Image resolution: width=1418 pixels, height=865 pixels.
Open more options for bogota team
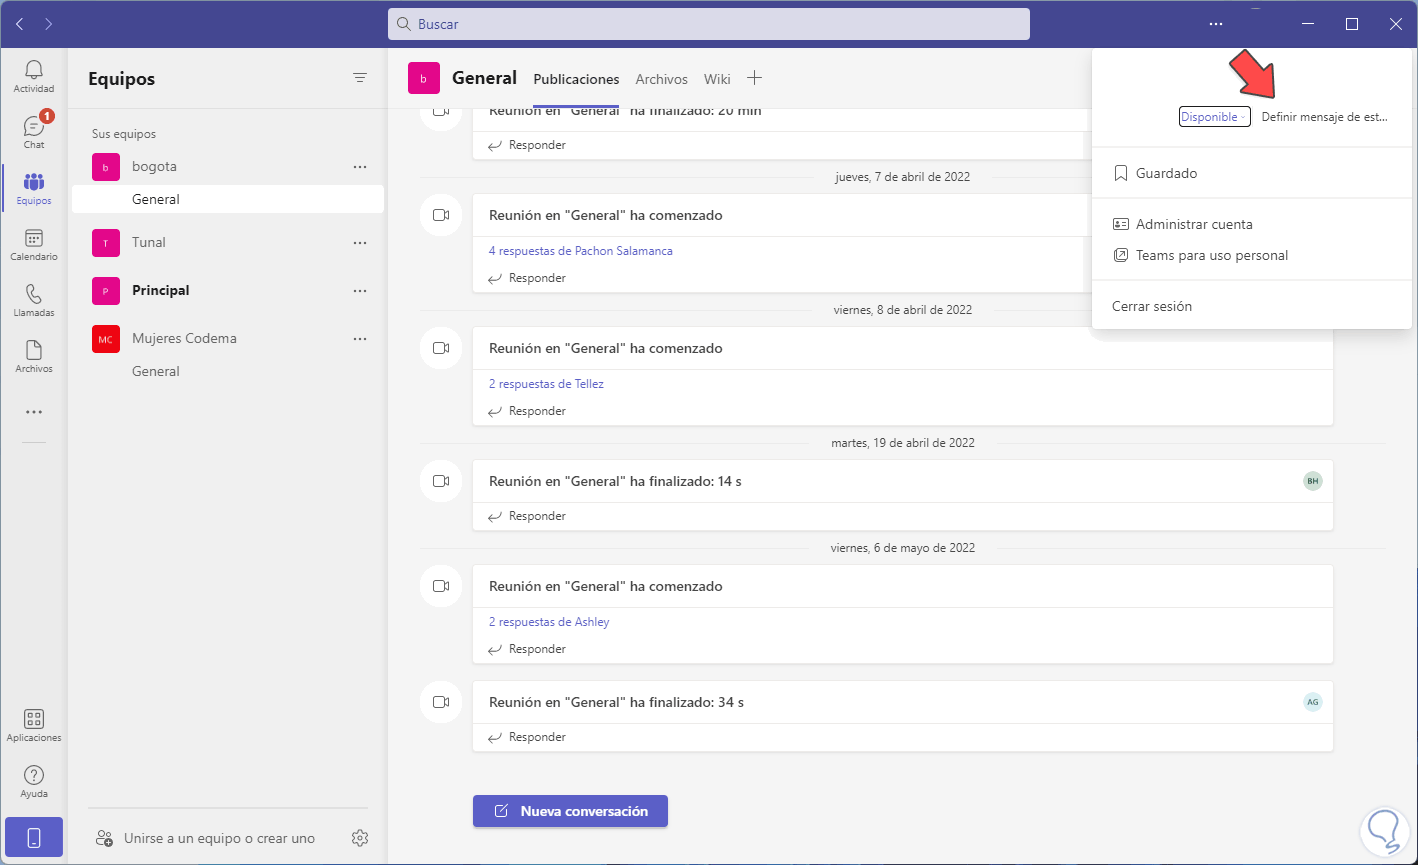click(360, 167)
